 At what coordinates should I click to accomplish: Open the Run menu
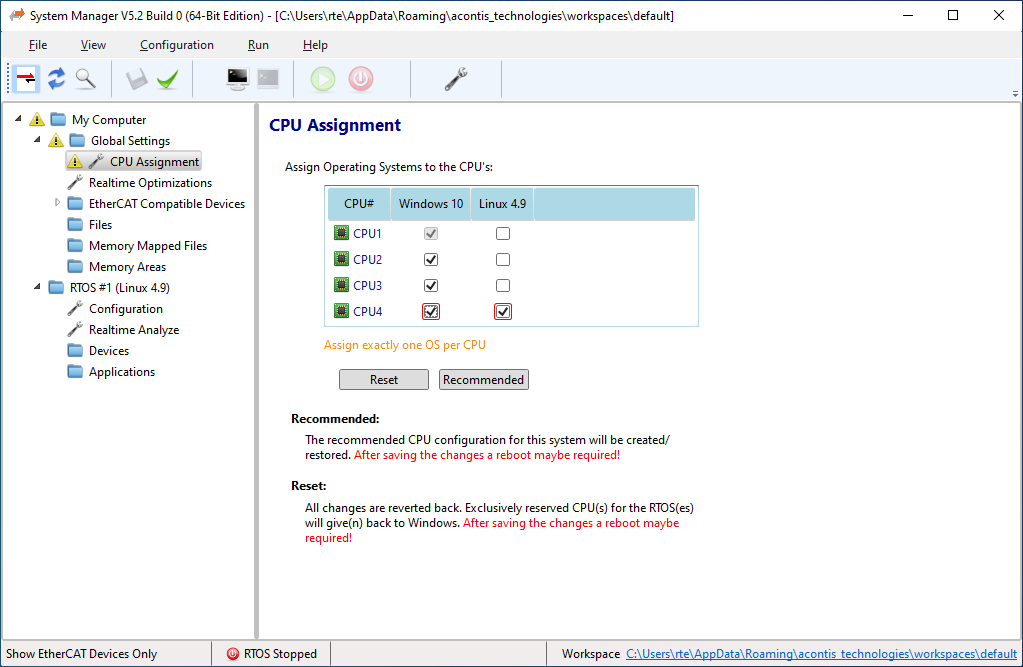pyautogui.click(x=258, y=44)
